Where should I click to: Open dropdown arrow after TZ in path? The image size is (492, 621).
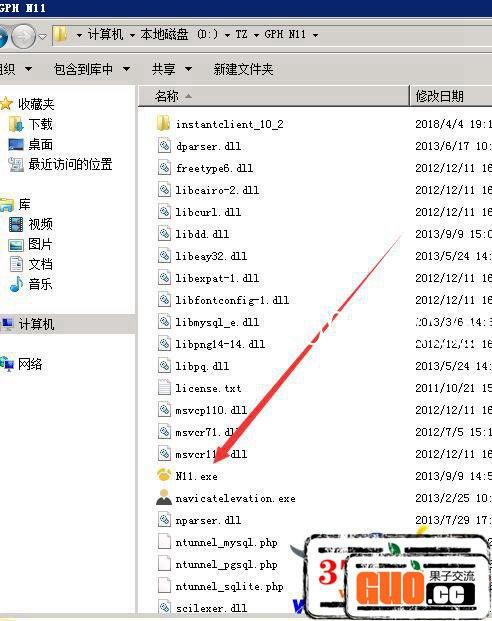click(x=256, y=35)
